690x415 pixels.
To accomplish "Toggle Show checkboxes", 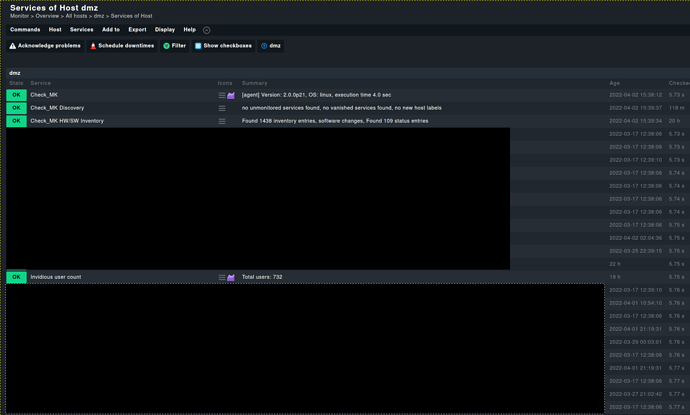I will coord(223,46).
